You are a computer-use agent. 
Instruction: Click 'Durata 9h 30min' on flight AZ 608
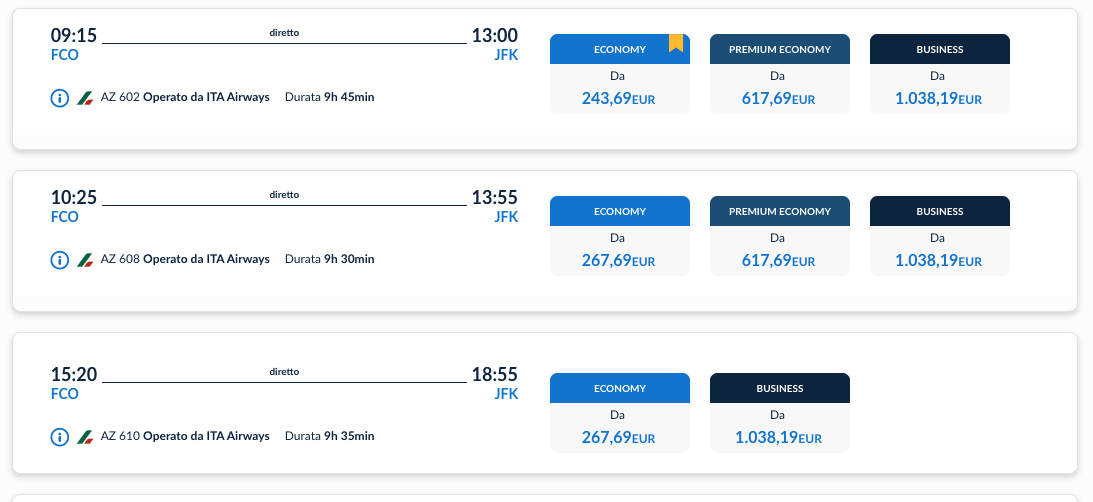[330, 259]
